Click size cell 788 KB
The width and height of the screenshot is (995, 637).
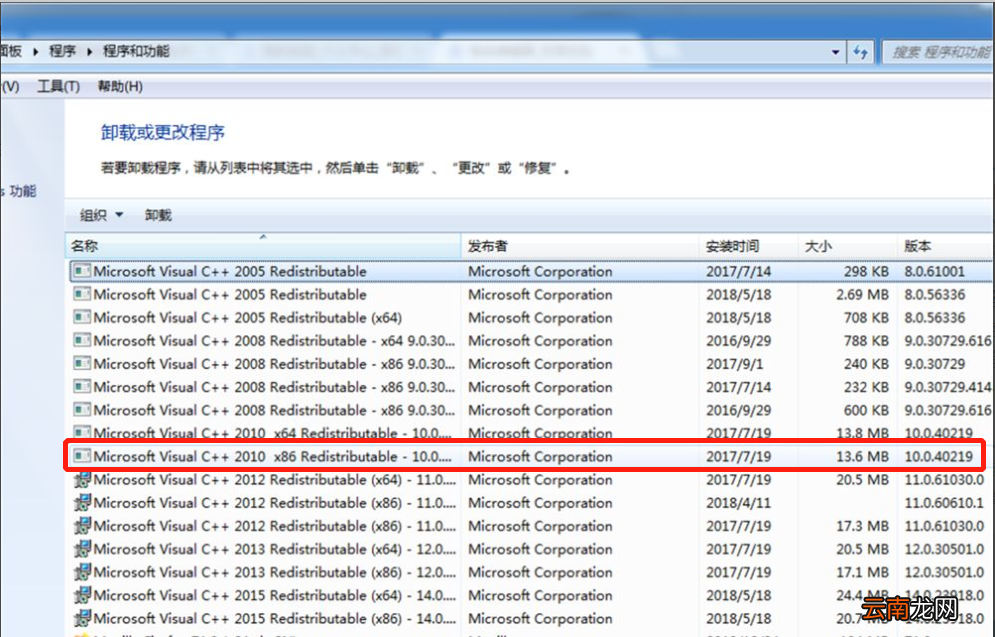click(866, 341)
